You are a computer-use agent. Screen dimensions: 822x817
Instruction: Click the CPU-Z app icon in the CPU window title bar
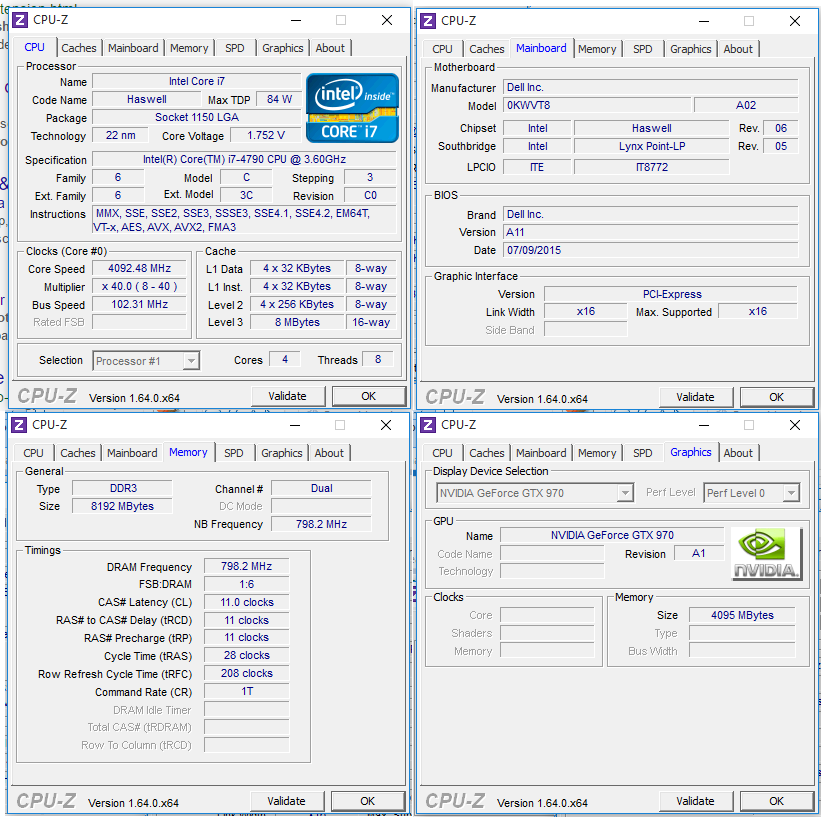[x=20, y=20]
